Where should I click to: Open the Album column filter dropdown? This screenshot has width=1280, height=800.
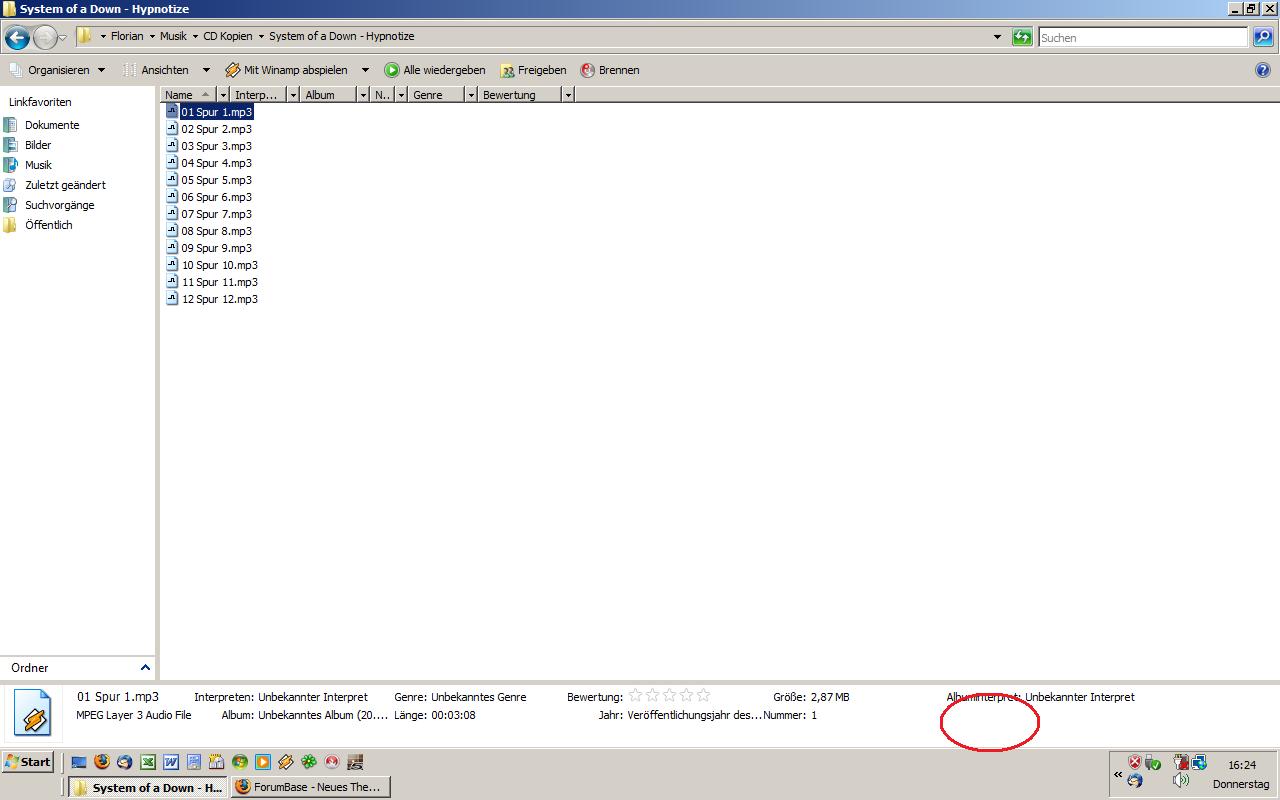[x=363, y=95]
